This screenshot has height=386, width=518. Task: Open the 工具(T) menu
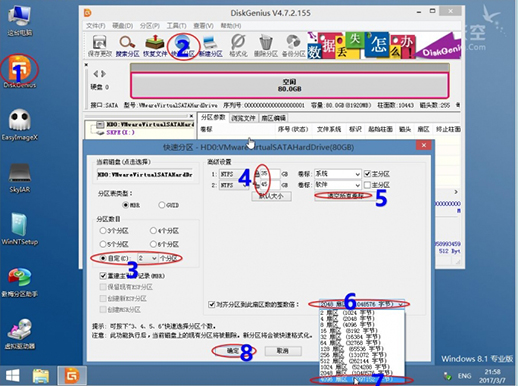click(176, 26)
